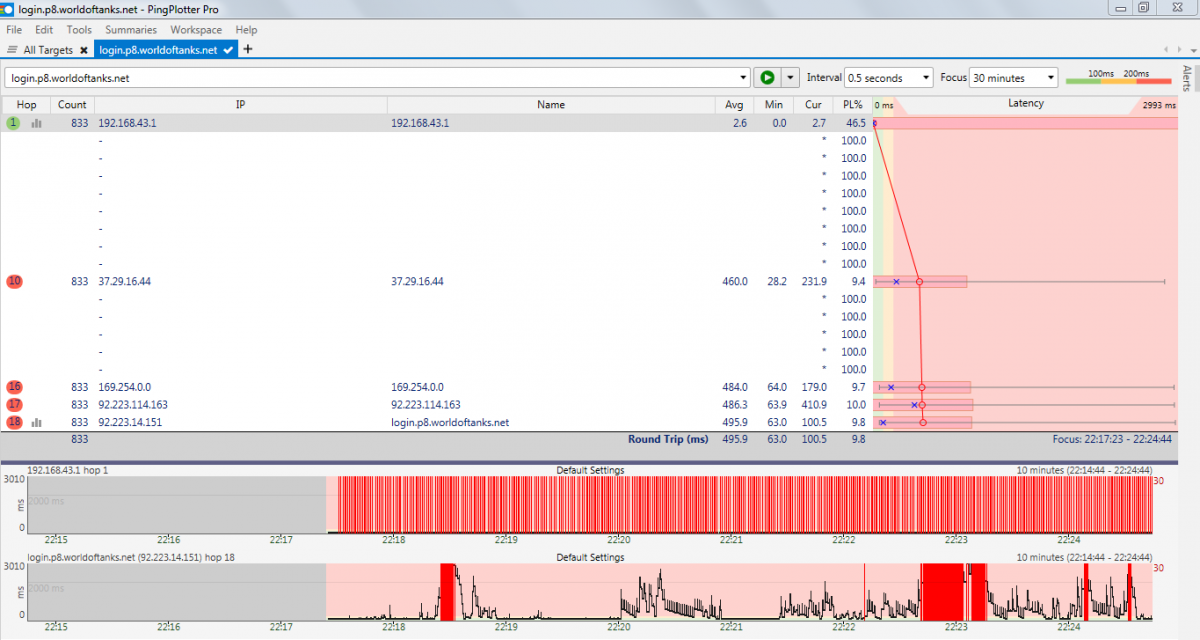1200x640 pixels.
Task: Open the Workspace menu
Action: click(196, 30)
